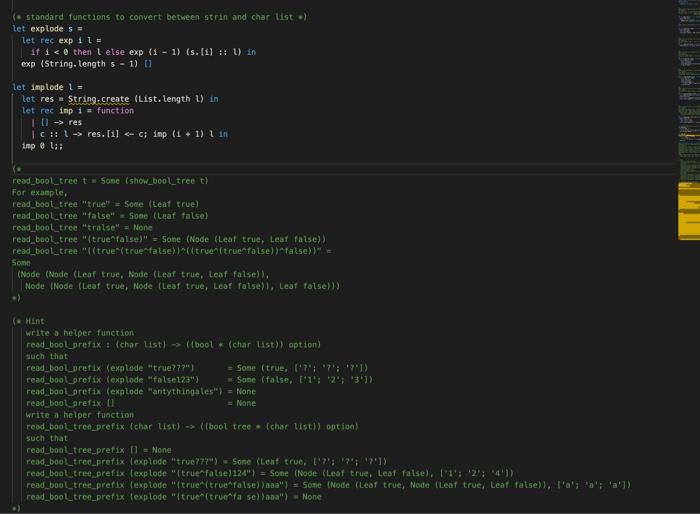Click 'exp (String.length s - 1) []' line
700x514 pixels.
pyautogui.click(x=86, y=64)
